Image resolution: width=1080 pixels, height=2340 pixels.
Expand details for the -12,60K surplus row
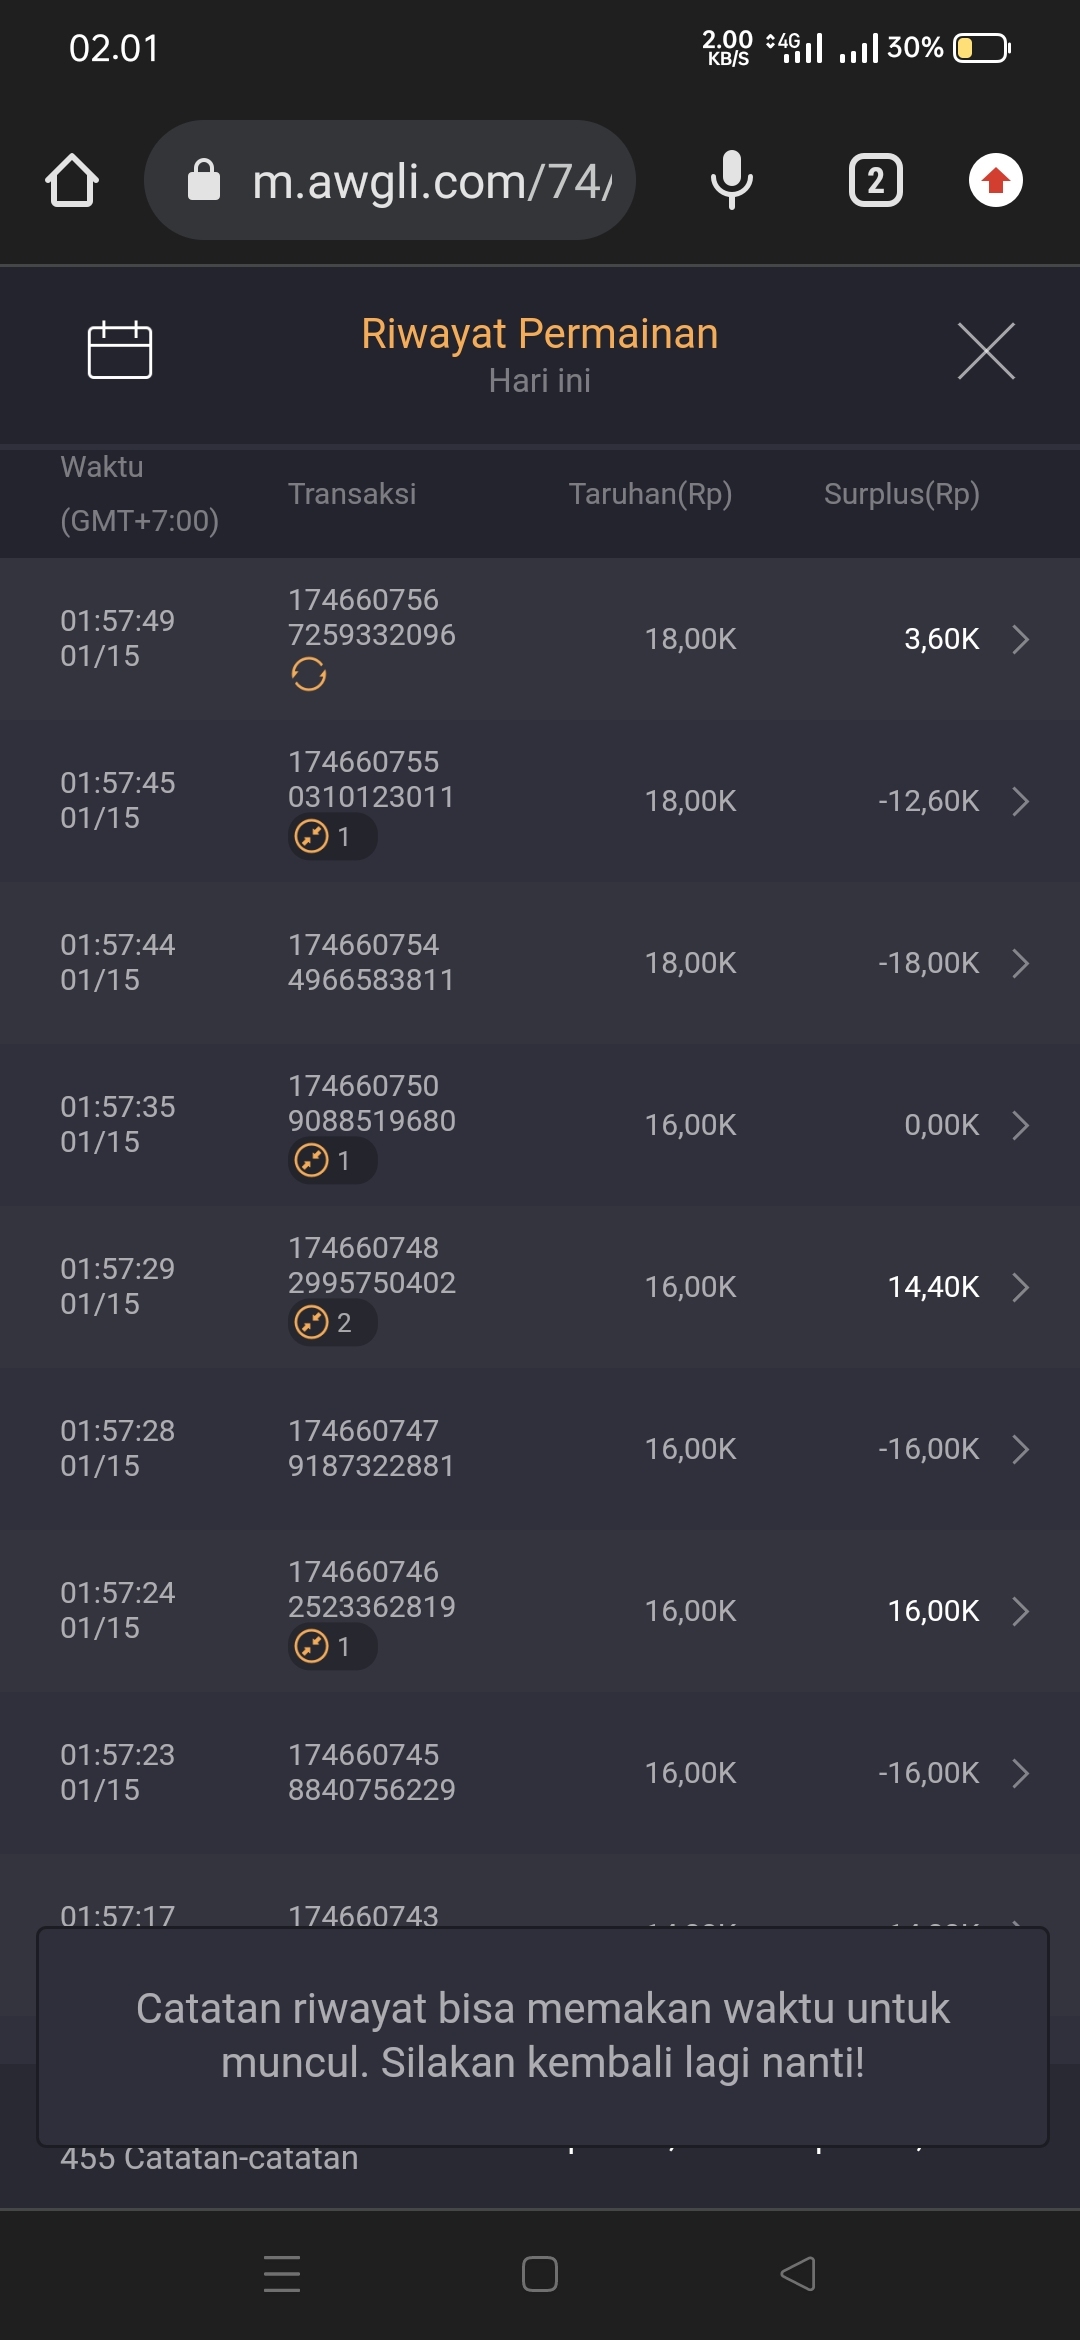click(1020, 801)
